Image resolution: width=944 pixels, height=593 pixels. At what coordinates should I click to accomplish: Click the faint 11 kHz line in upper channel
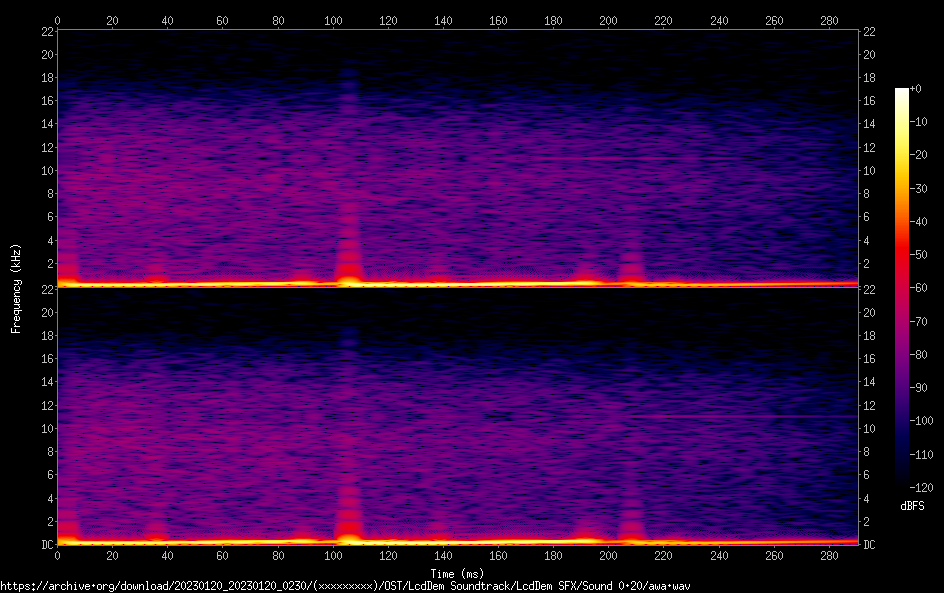click(x=700, y=158)
